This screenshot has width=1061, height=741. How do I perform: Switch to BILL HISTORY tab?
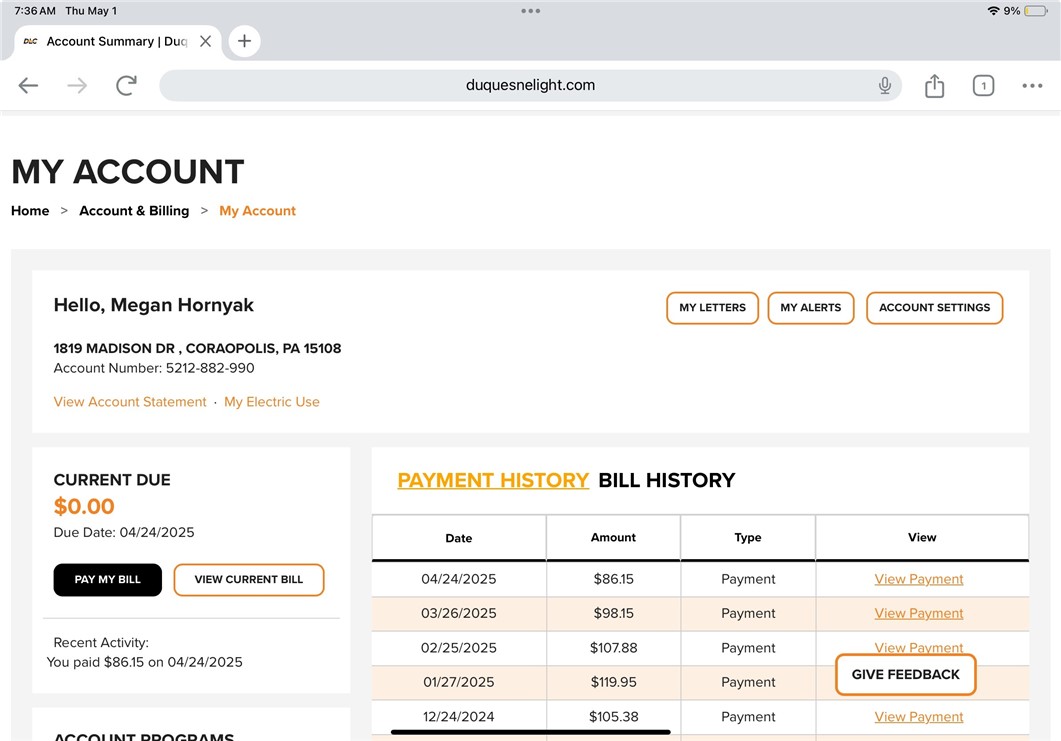pos(667,480)
